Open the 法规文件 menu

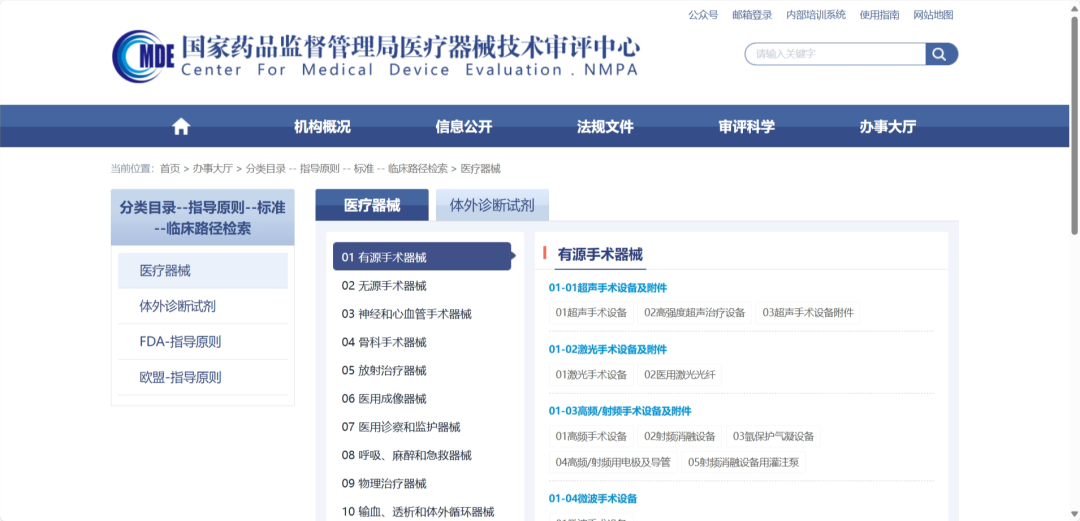[x=605, y=127]
